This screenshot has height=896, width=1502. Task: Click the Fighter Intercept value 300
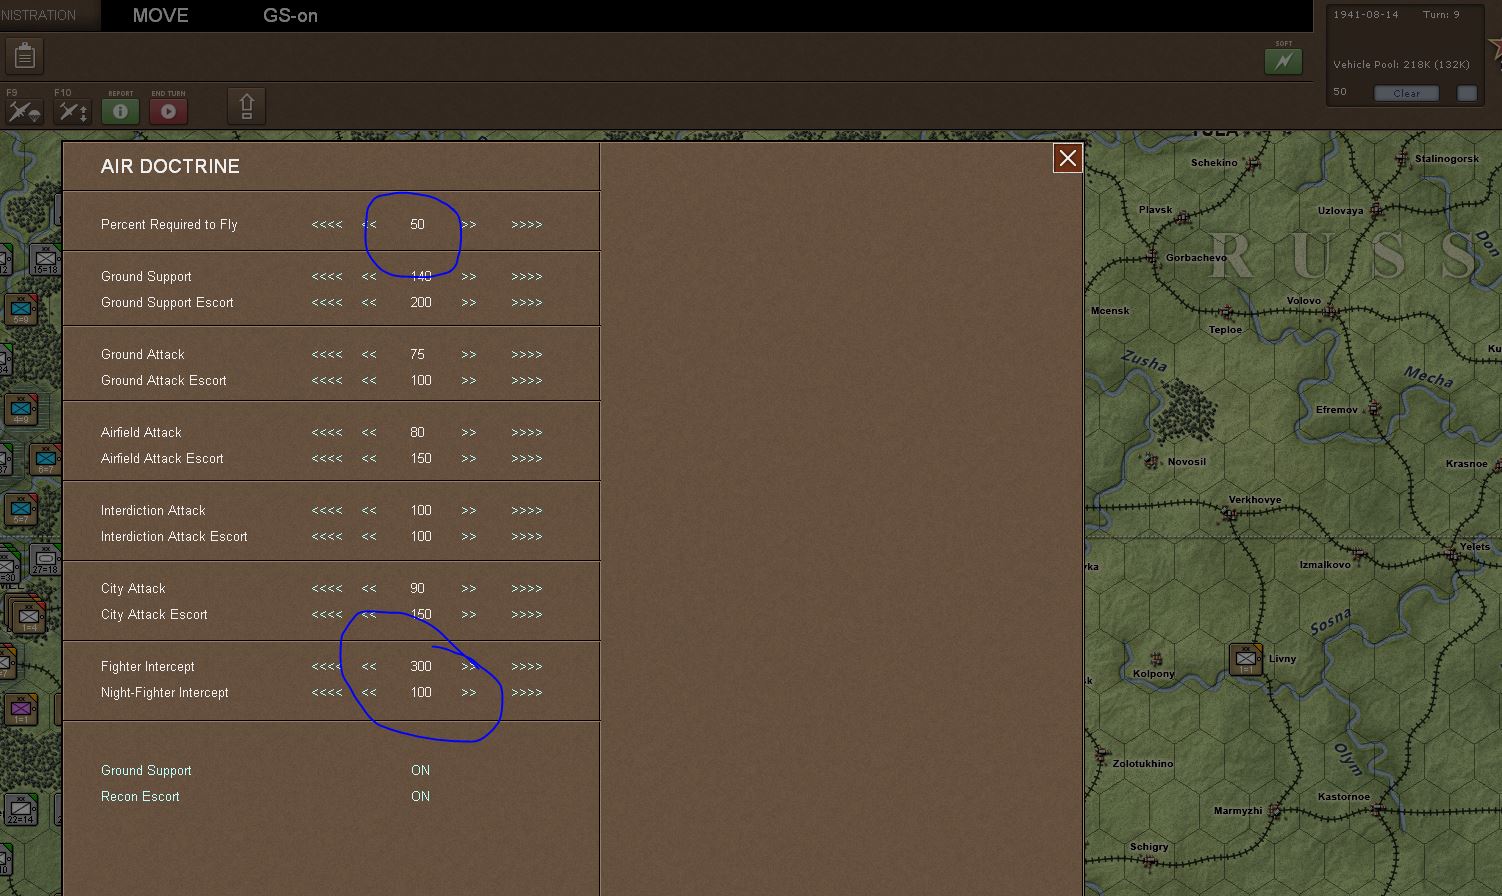coord(421,666)
